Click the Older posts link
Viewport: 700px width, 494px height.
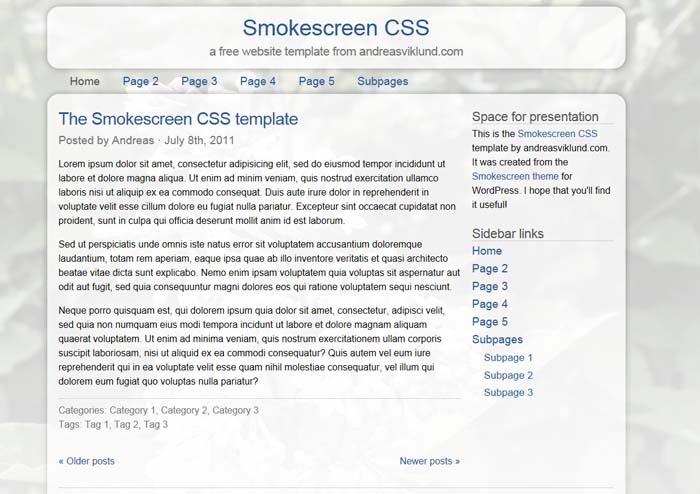click(x=87, y=461)
